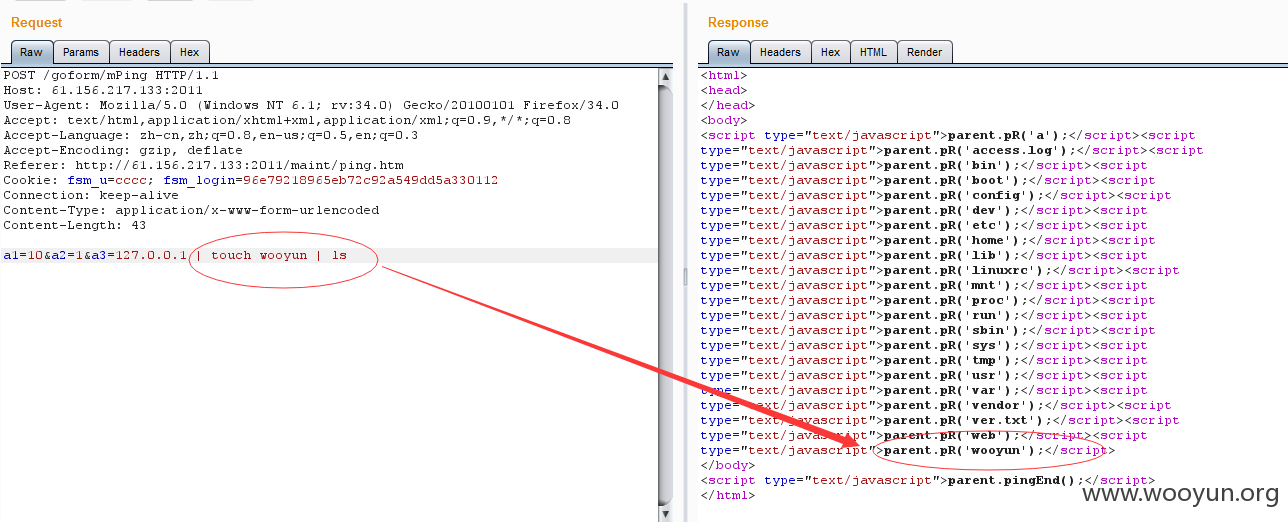
Task: Click the Accept-Language header line
Action: 210,135
